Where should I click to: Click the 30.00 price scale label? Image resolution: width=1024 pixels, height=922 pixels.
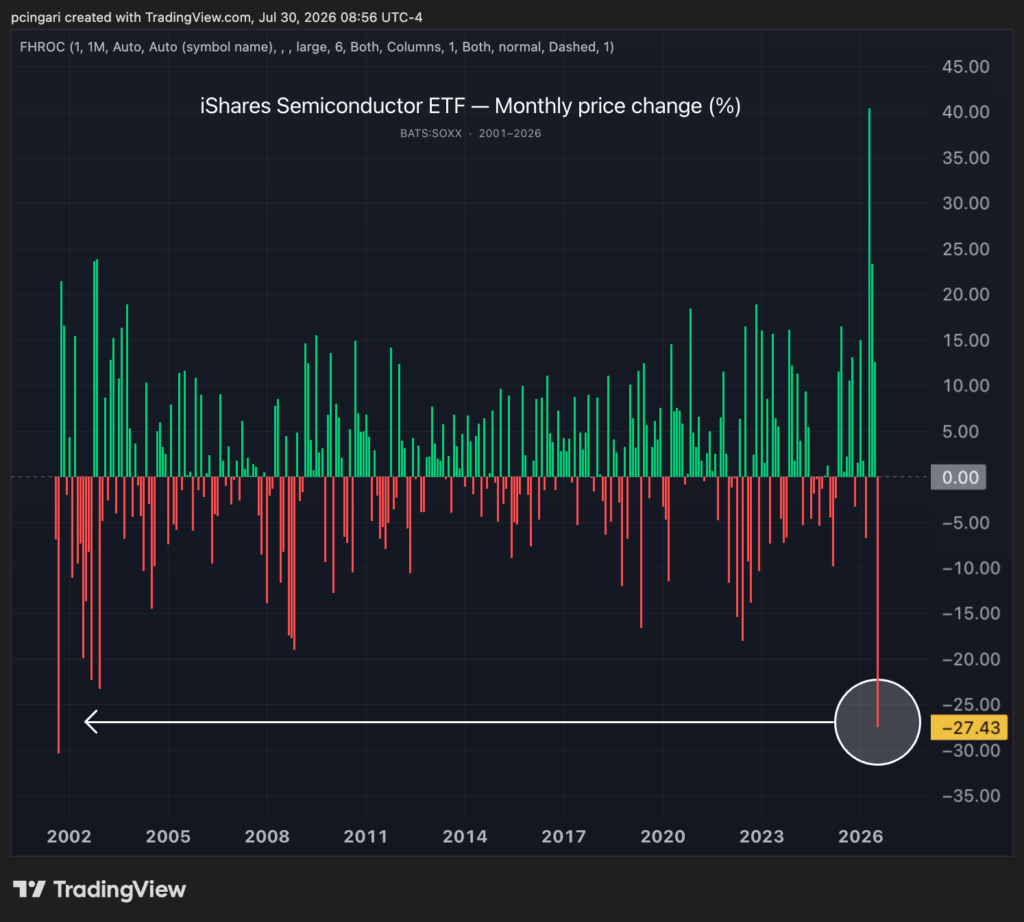(x=966, y=203)
